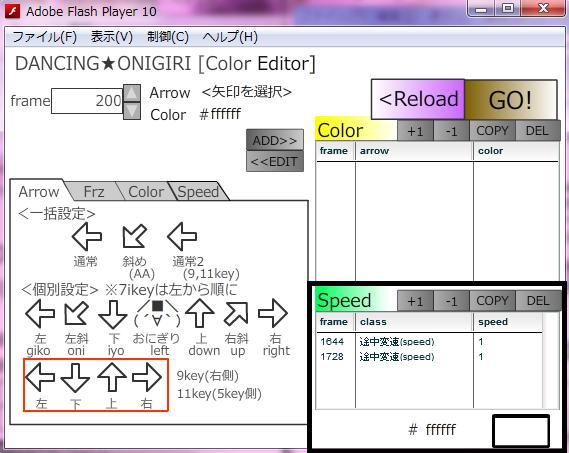Click the <<EDIT button
The width and height of the screenshot is (569, 453).
275,162
